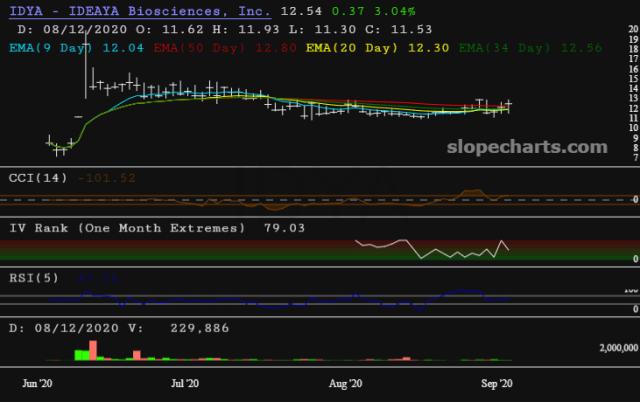
Task: Click the Sep '20 time axis label
Action: pos(497,383)
